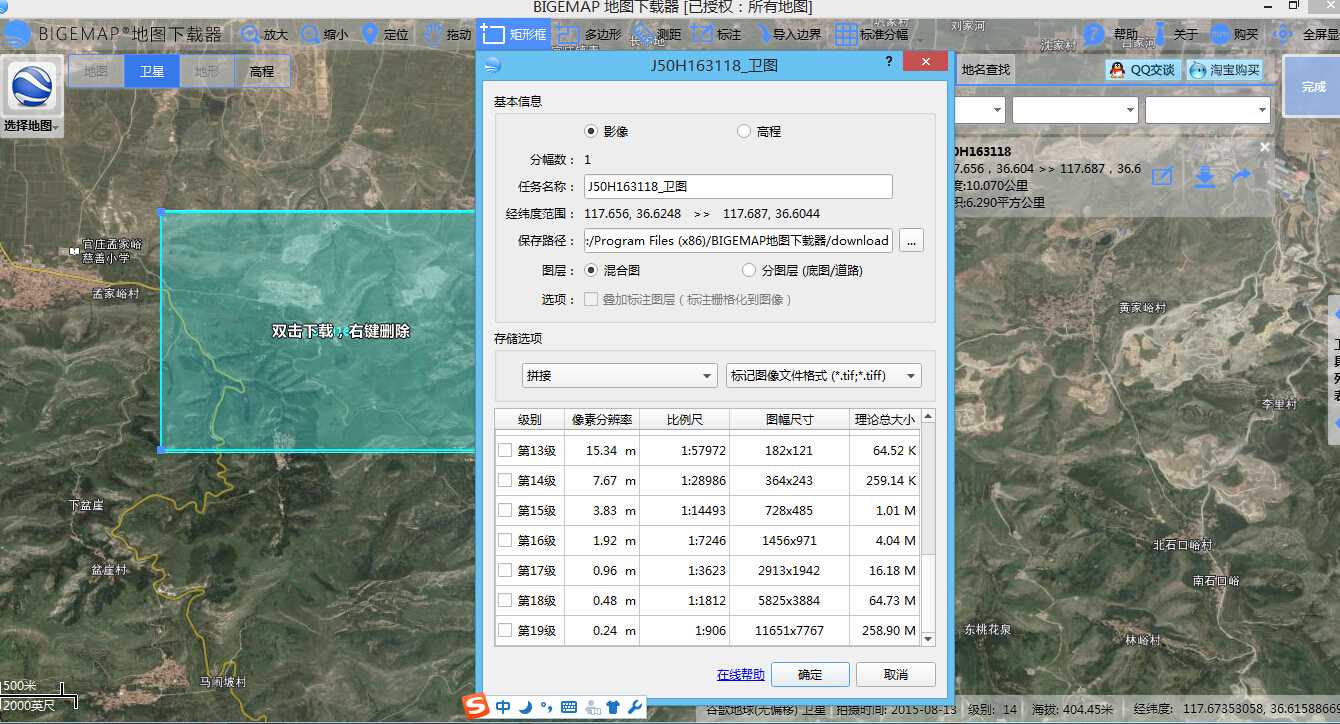
Task: Click the 淘宝购买 Taobao purchase button
Action: point(1225,70)
